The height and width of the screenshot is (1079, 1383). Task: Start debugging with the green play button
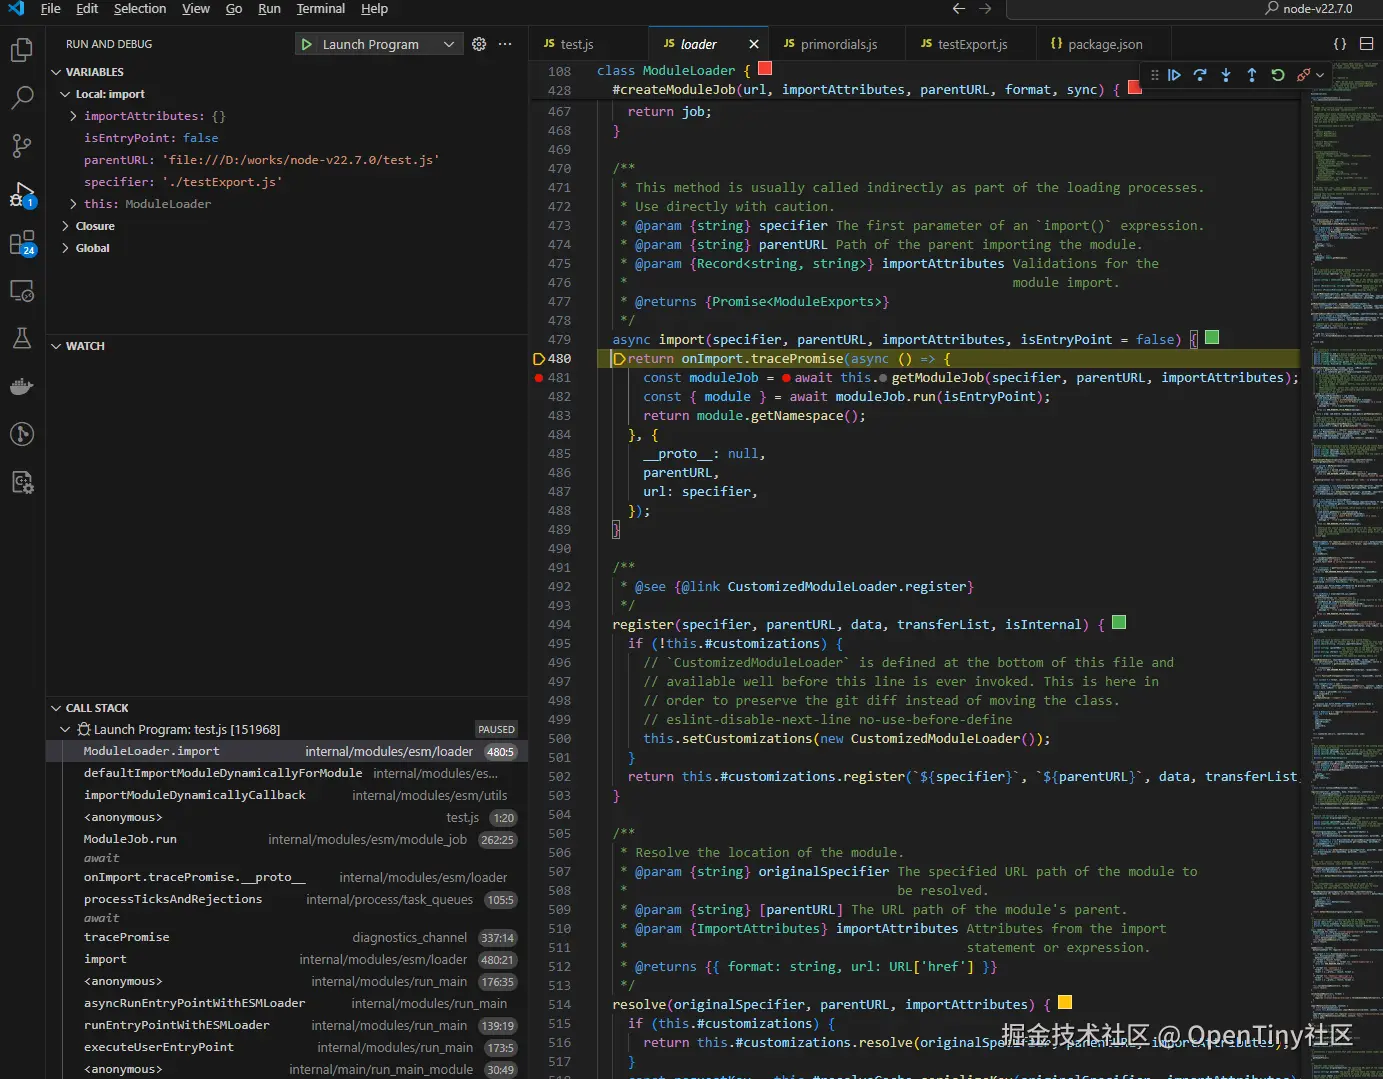306,44
